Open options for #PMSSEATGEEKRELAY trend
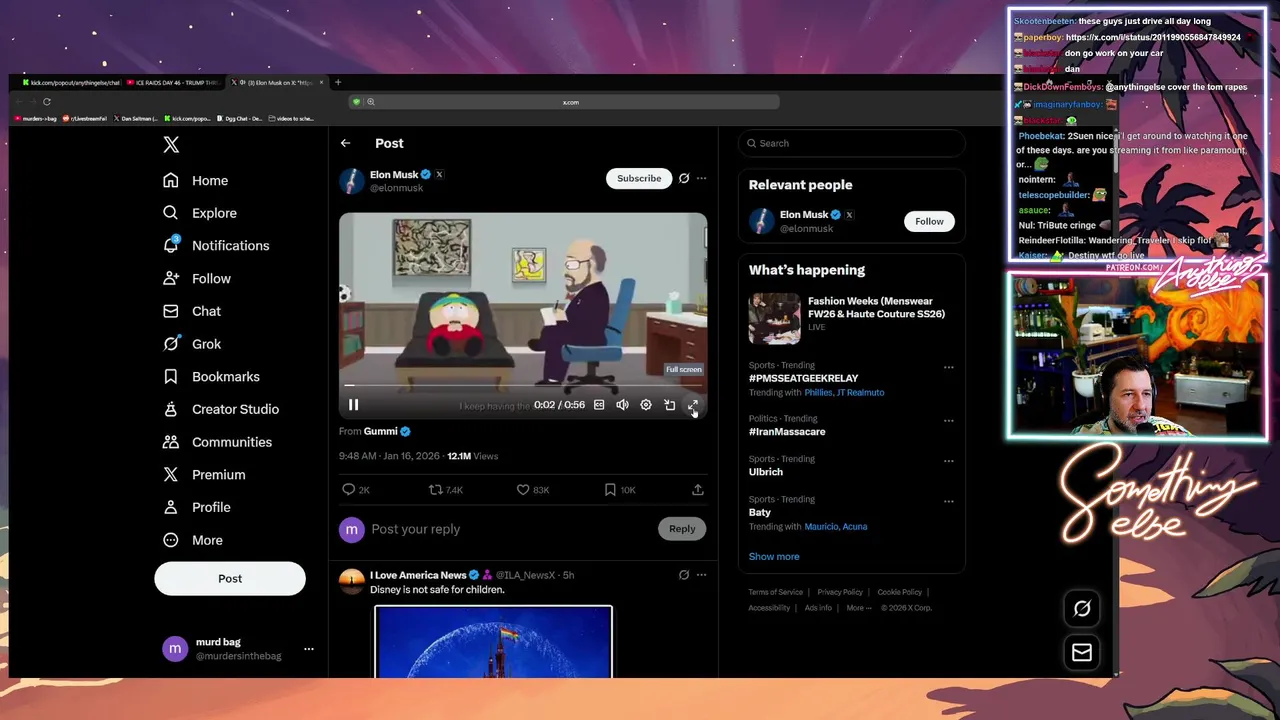 pyautogui.click(x=949, y=367)
